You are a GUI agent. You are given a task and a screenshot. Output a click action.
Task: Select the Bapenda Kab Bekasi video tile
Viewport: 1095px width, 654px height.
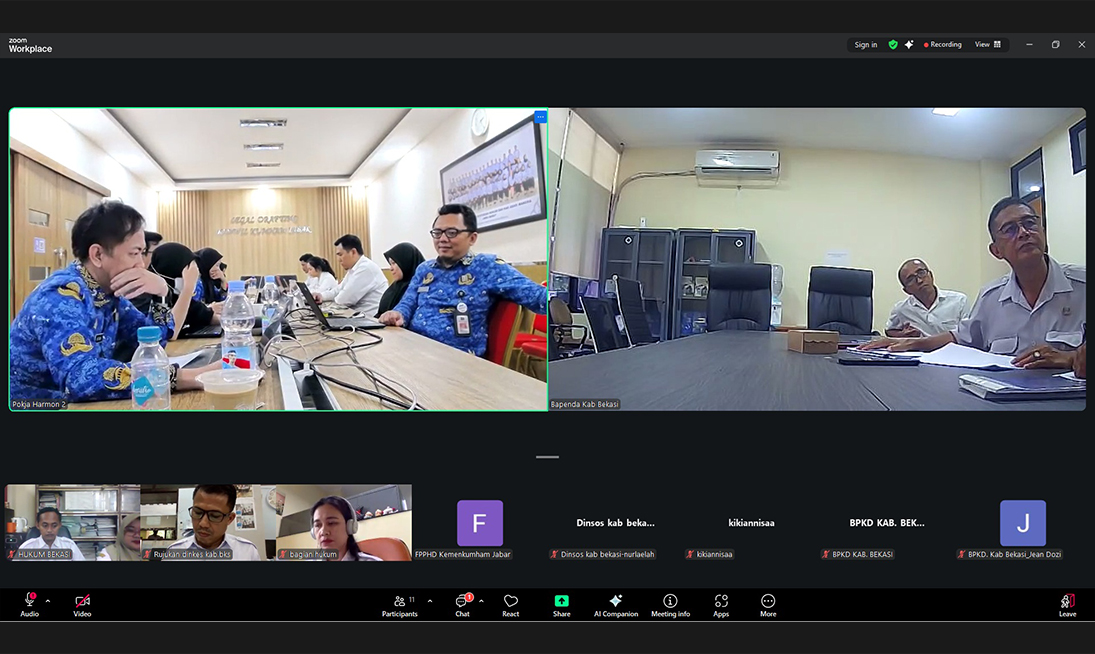(x=816, y=259)
